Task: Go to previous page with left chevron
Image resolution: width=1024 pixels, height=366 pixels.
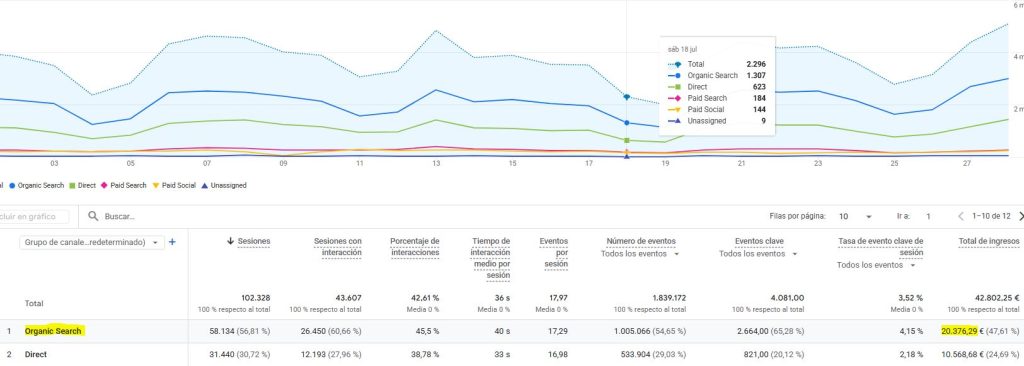Action: coord(961,216)
